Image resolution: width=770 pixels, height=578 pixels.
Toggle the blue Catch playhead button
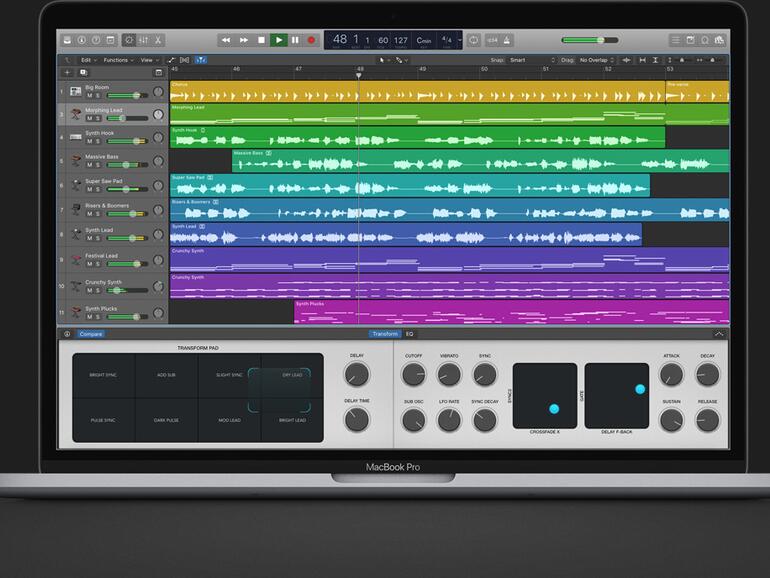click(x=201, y=60)
